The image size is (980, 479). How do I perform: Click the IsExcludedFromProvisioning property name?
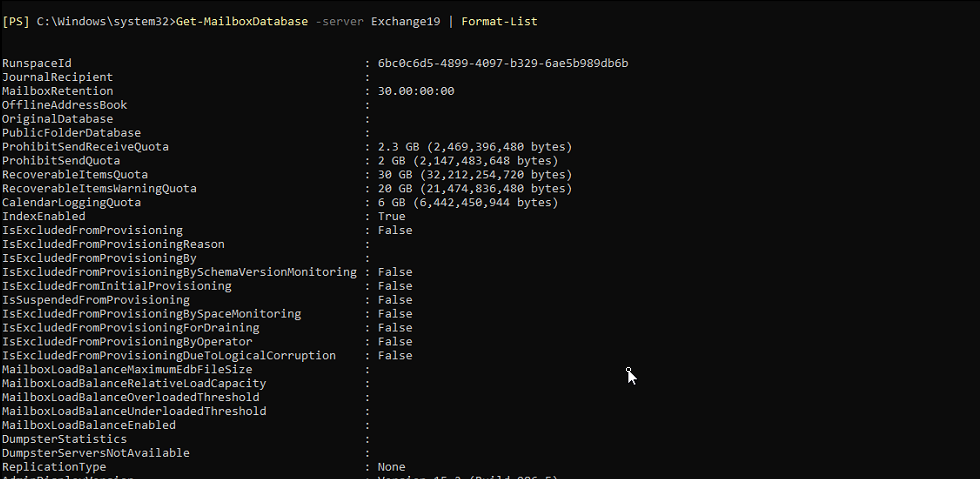(93, 231)
